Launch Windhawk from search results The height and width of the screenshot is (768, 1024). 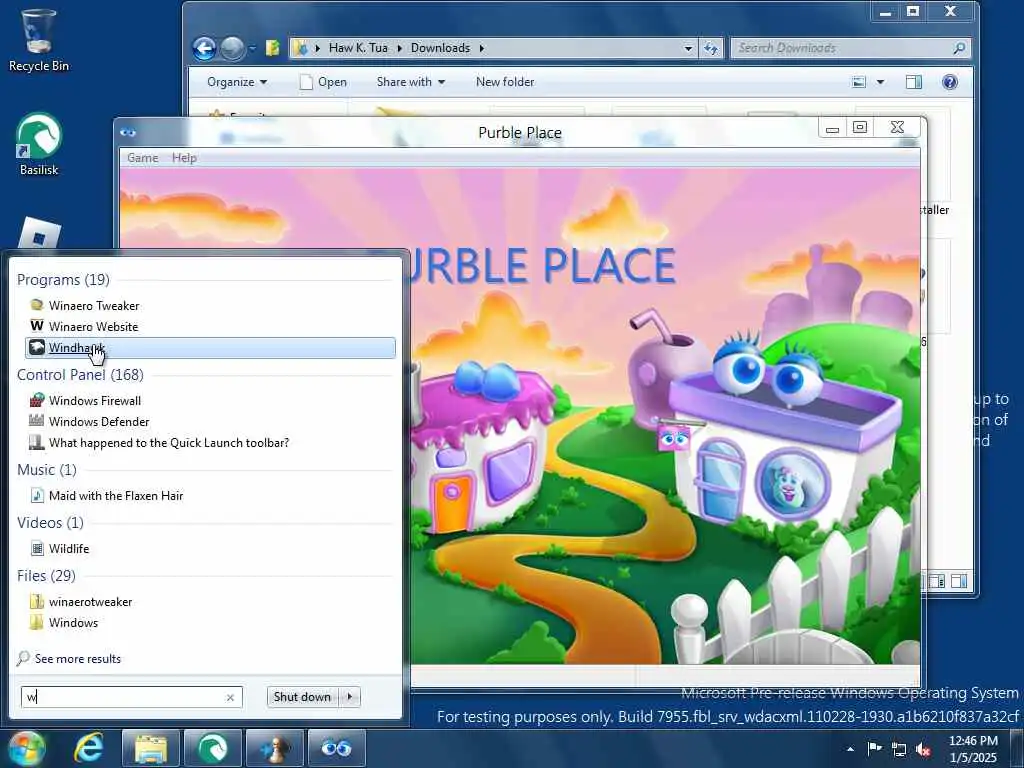(x=209, y=347)
